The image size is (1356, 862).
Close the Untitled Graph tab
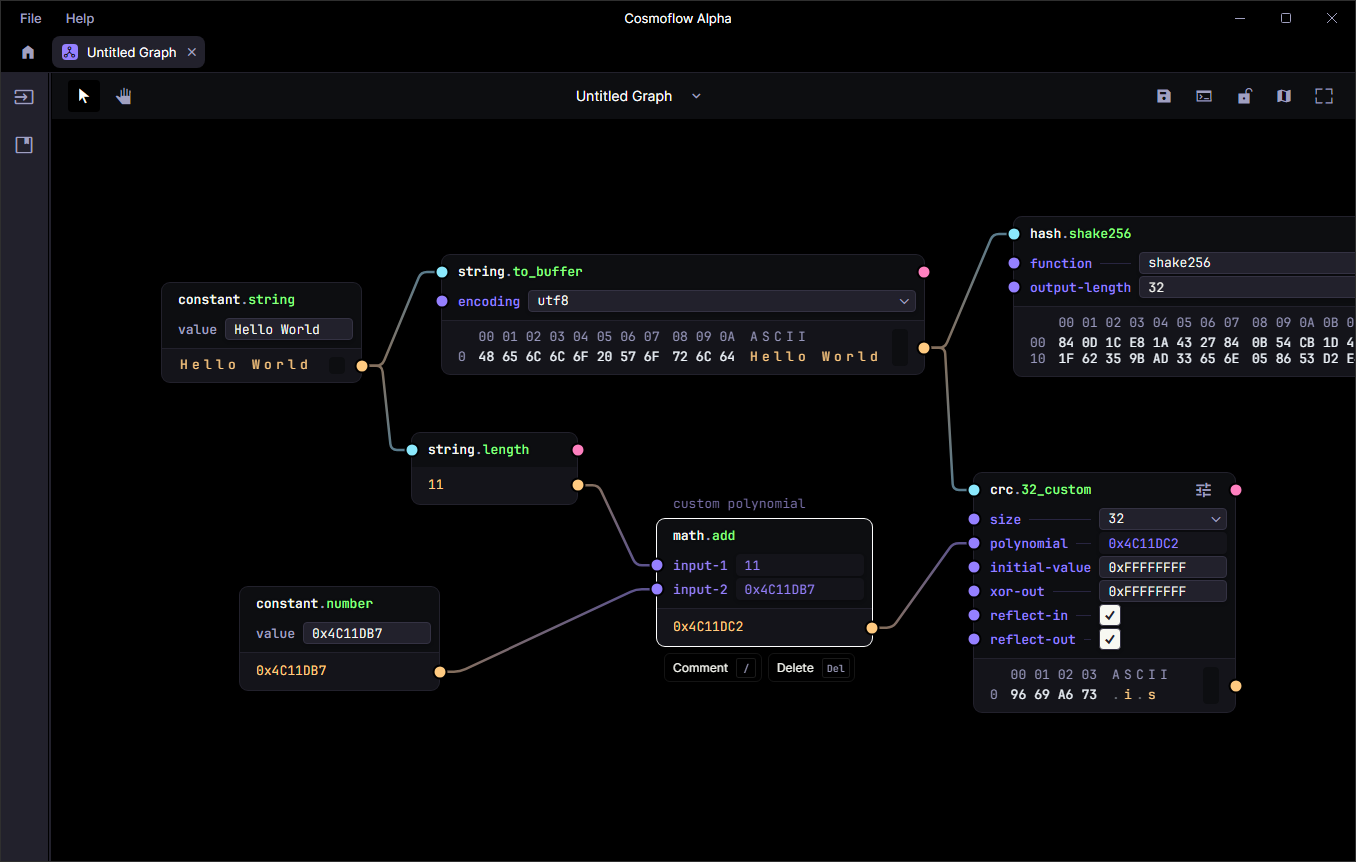[192, 52]
